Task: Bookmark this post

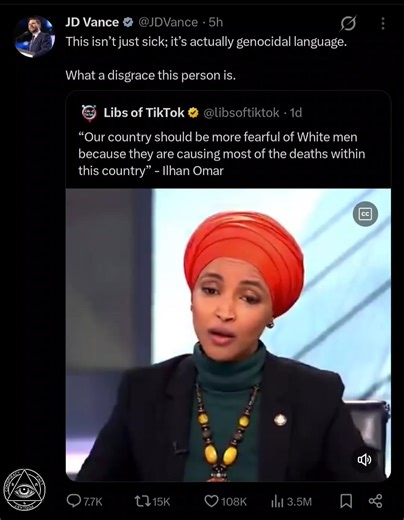Action: 346,501
